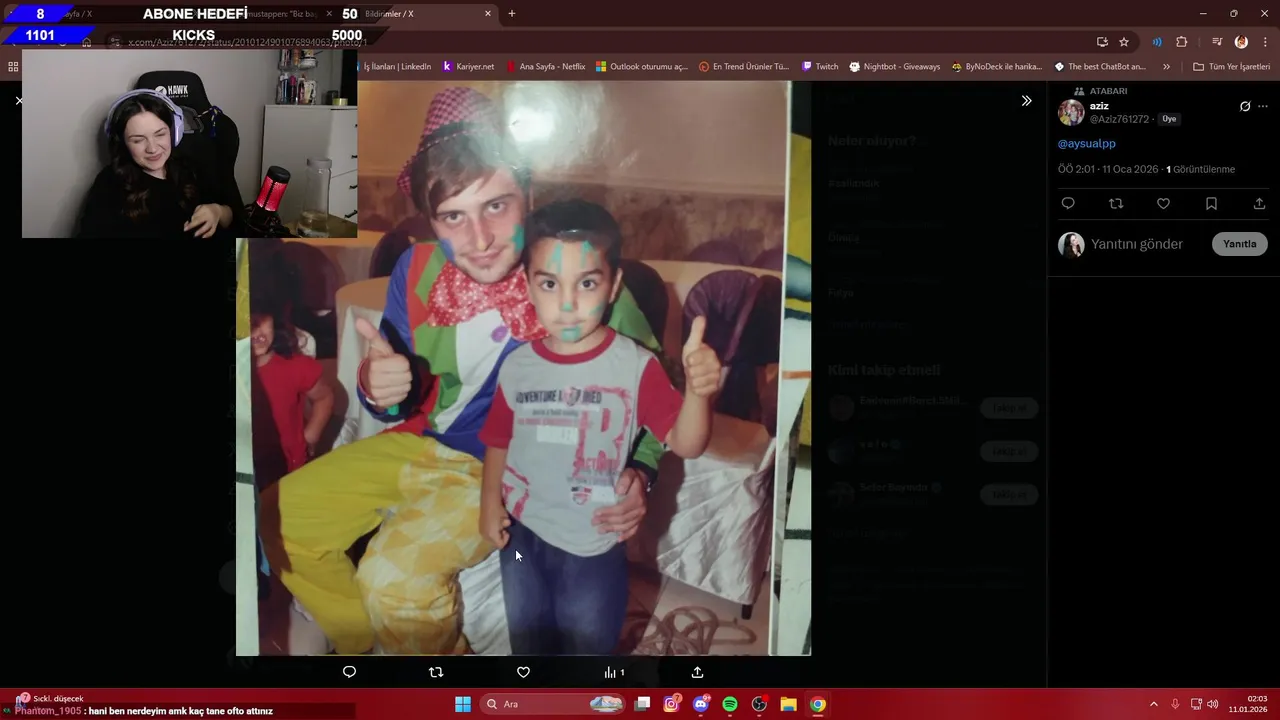
Task: Open the ByNoDeck ile harika bookmark
Action: (x=997, y=67)
